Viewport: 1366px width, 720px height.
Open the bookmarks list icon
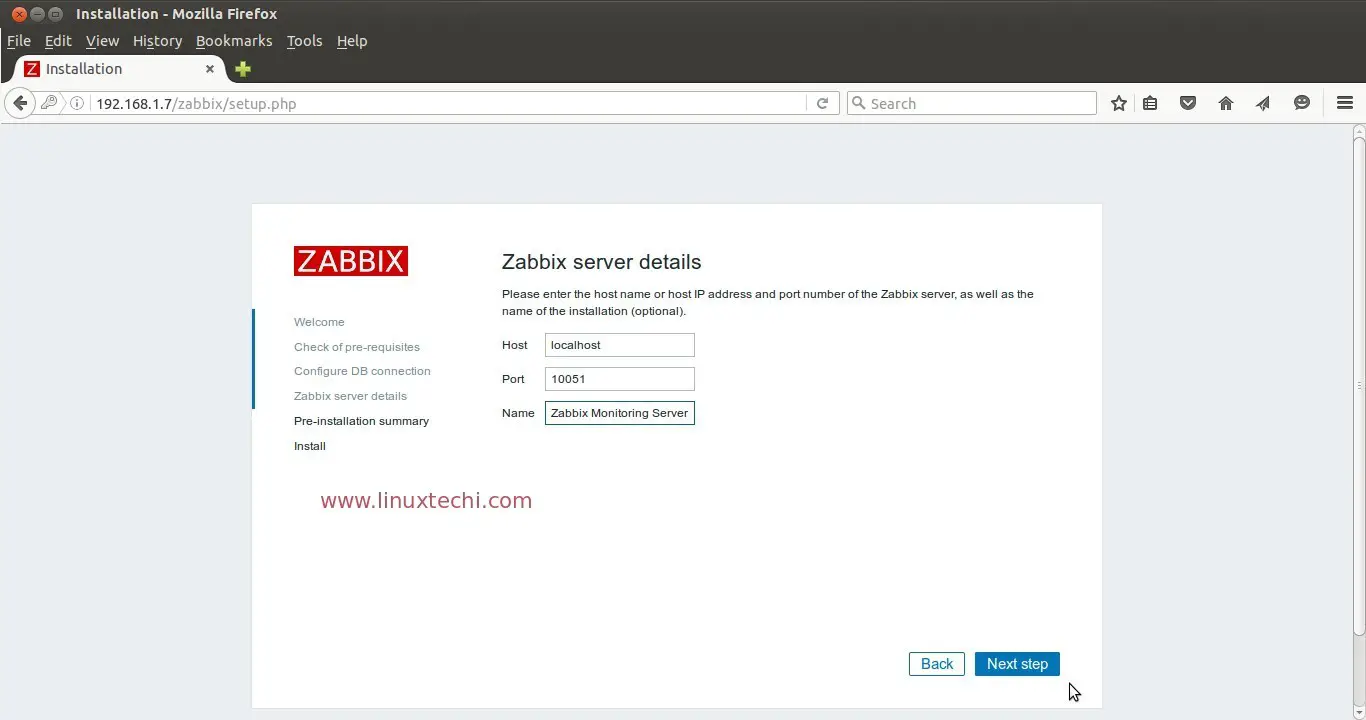[1150, 103]
